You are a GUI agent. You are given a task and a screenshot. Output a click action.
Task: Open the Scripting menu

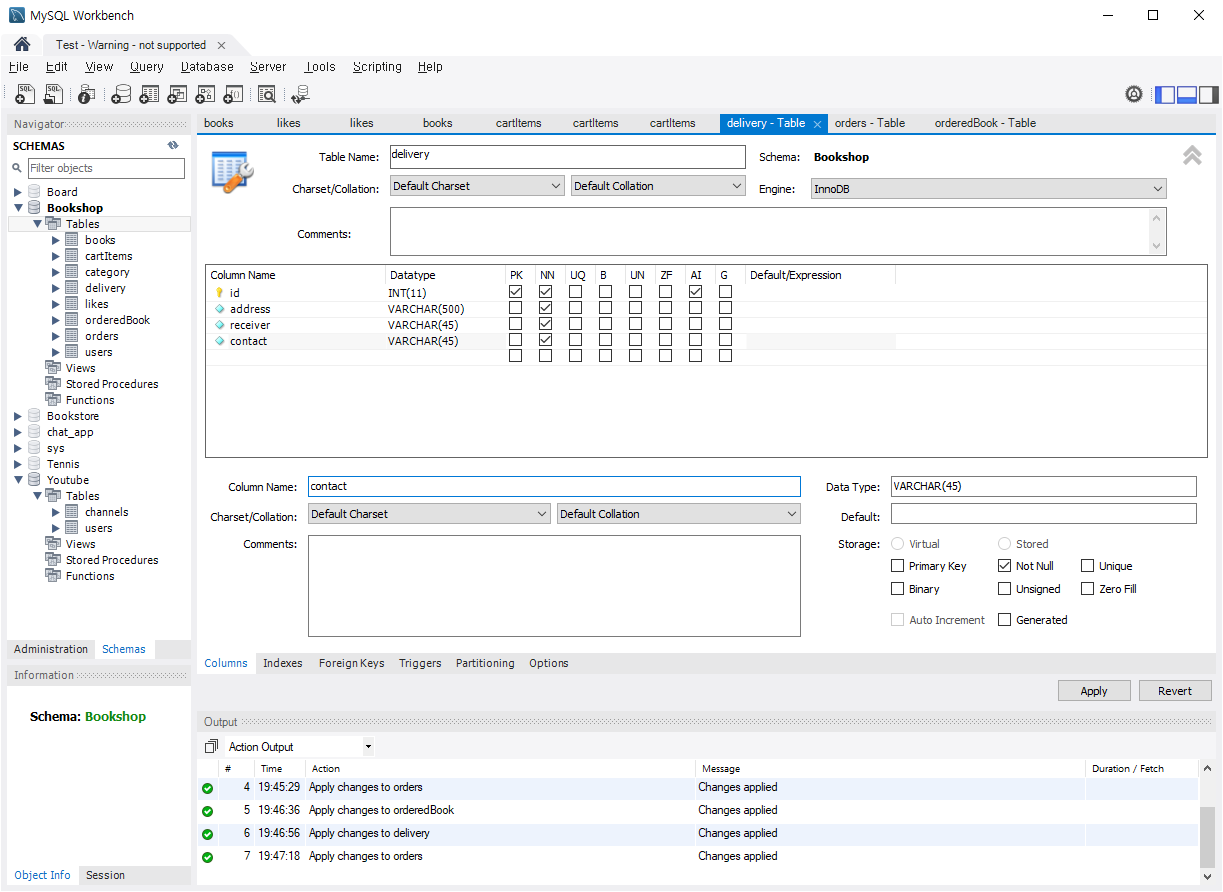[377, 67]
